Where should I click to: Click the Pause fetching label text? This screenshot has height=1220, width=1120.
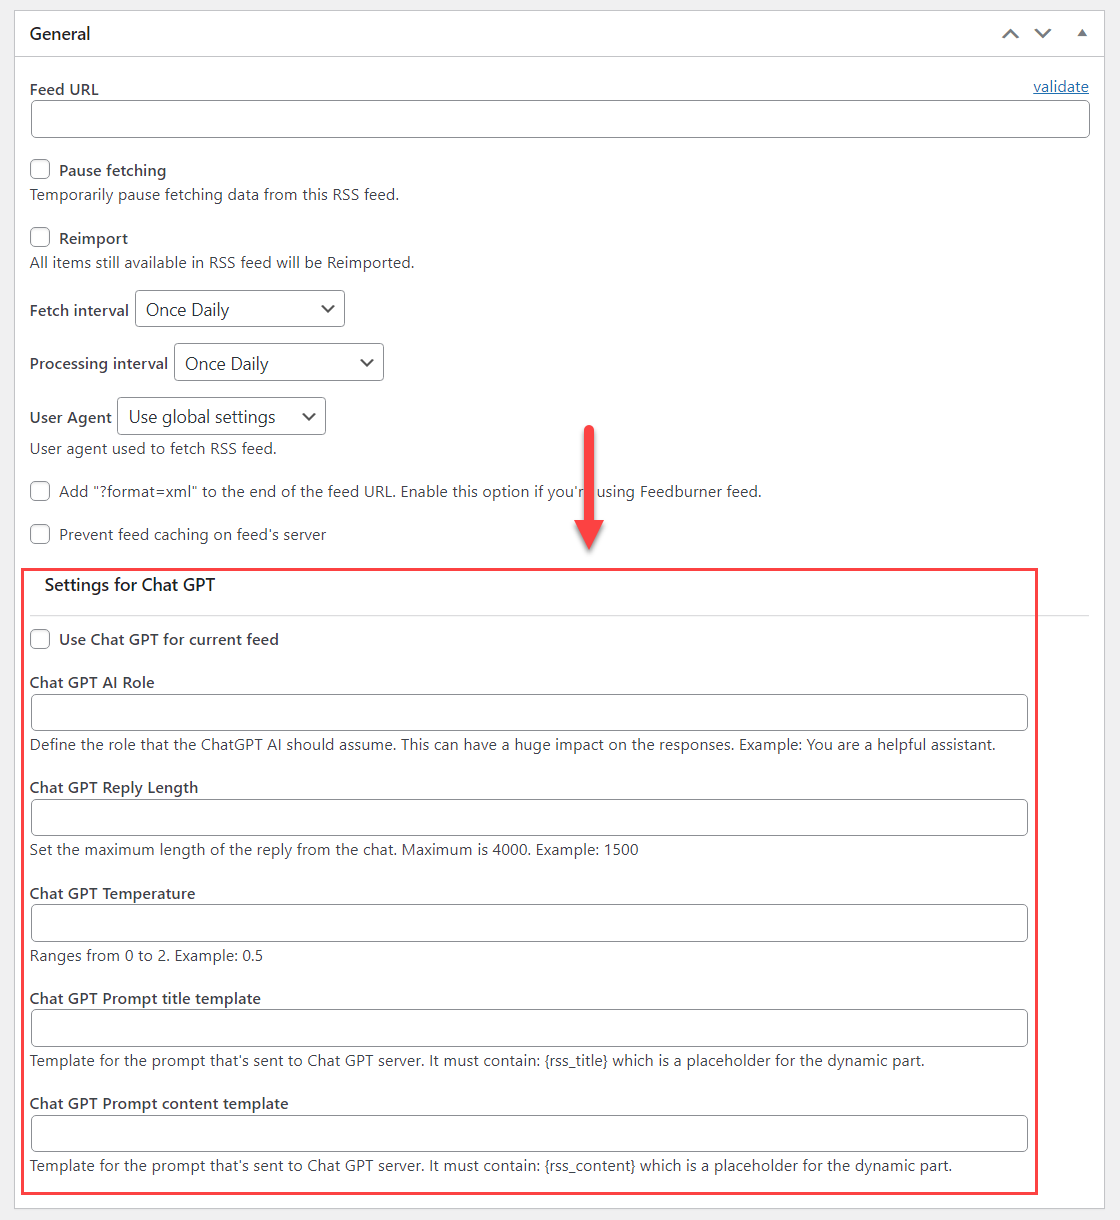click(113, 170)
